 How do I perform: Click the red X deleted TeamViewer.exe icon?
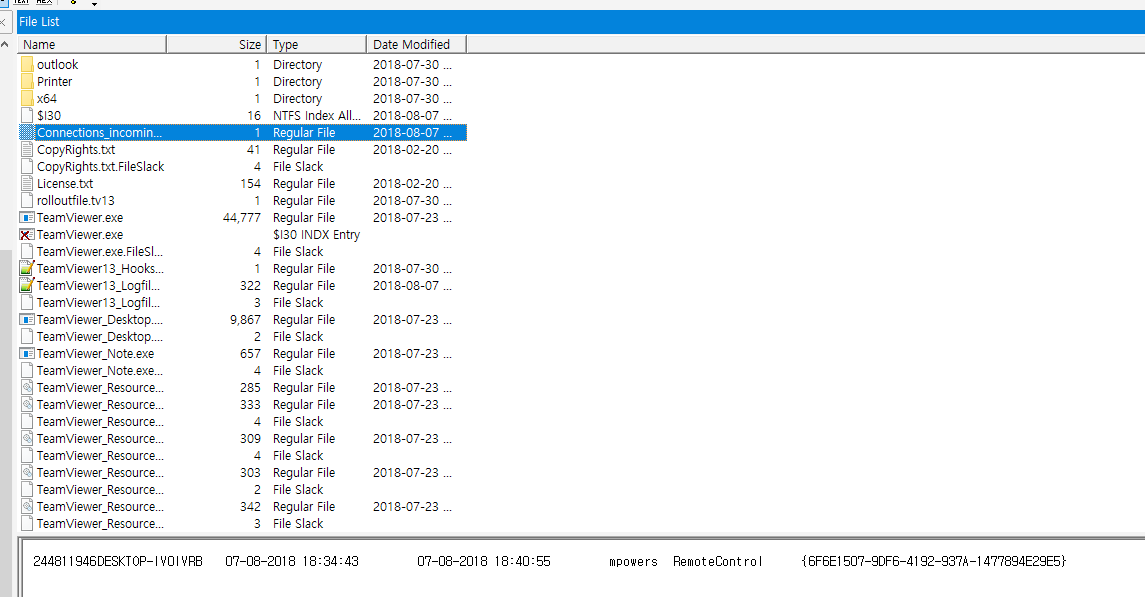tap(27, 234)
